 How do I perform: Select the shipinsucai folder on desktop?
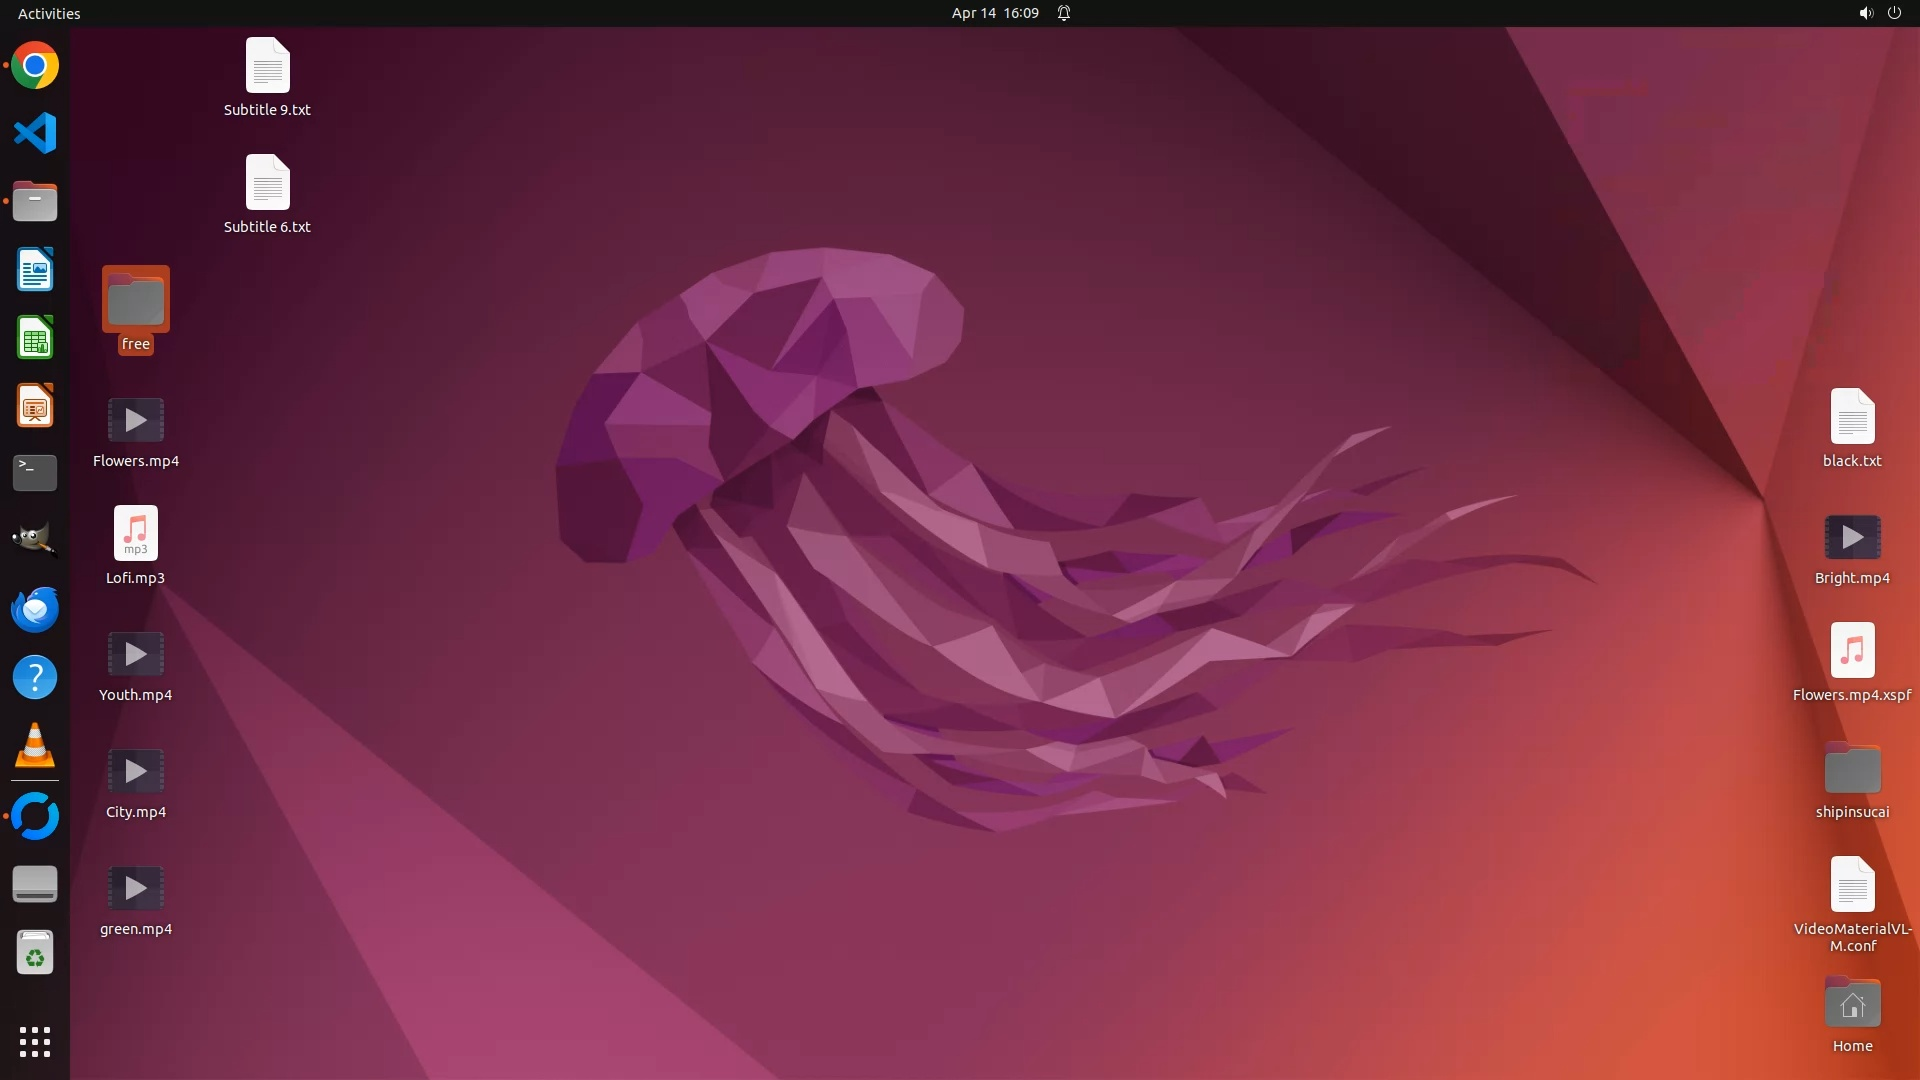(1852, 770)
